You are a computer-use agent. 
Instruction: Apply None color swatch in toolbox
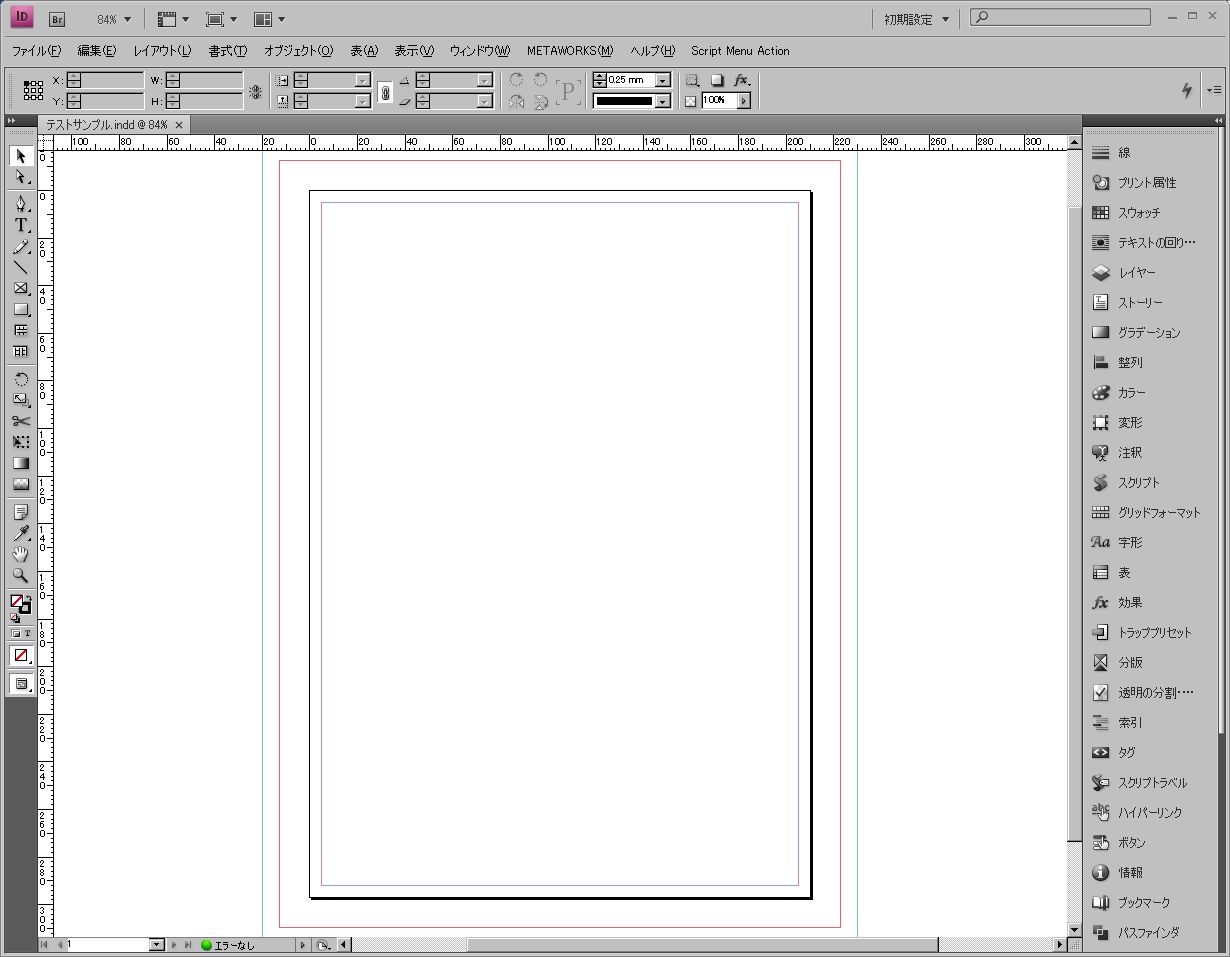coord(20,656)
